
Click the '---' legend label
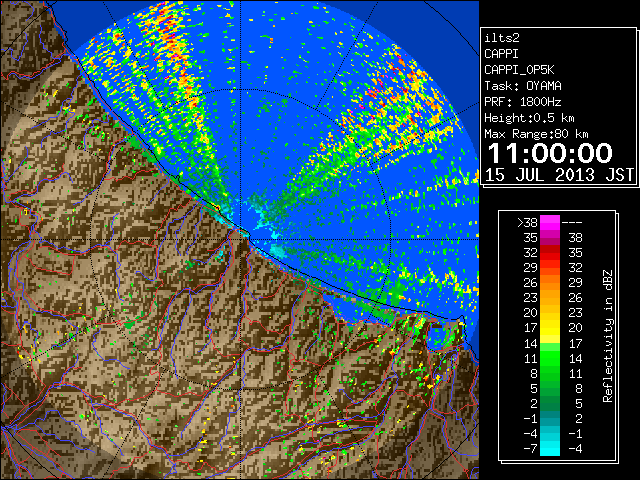572,222
